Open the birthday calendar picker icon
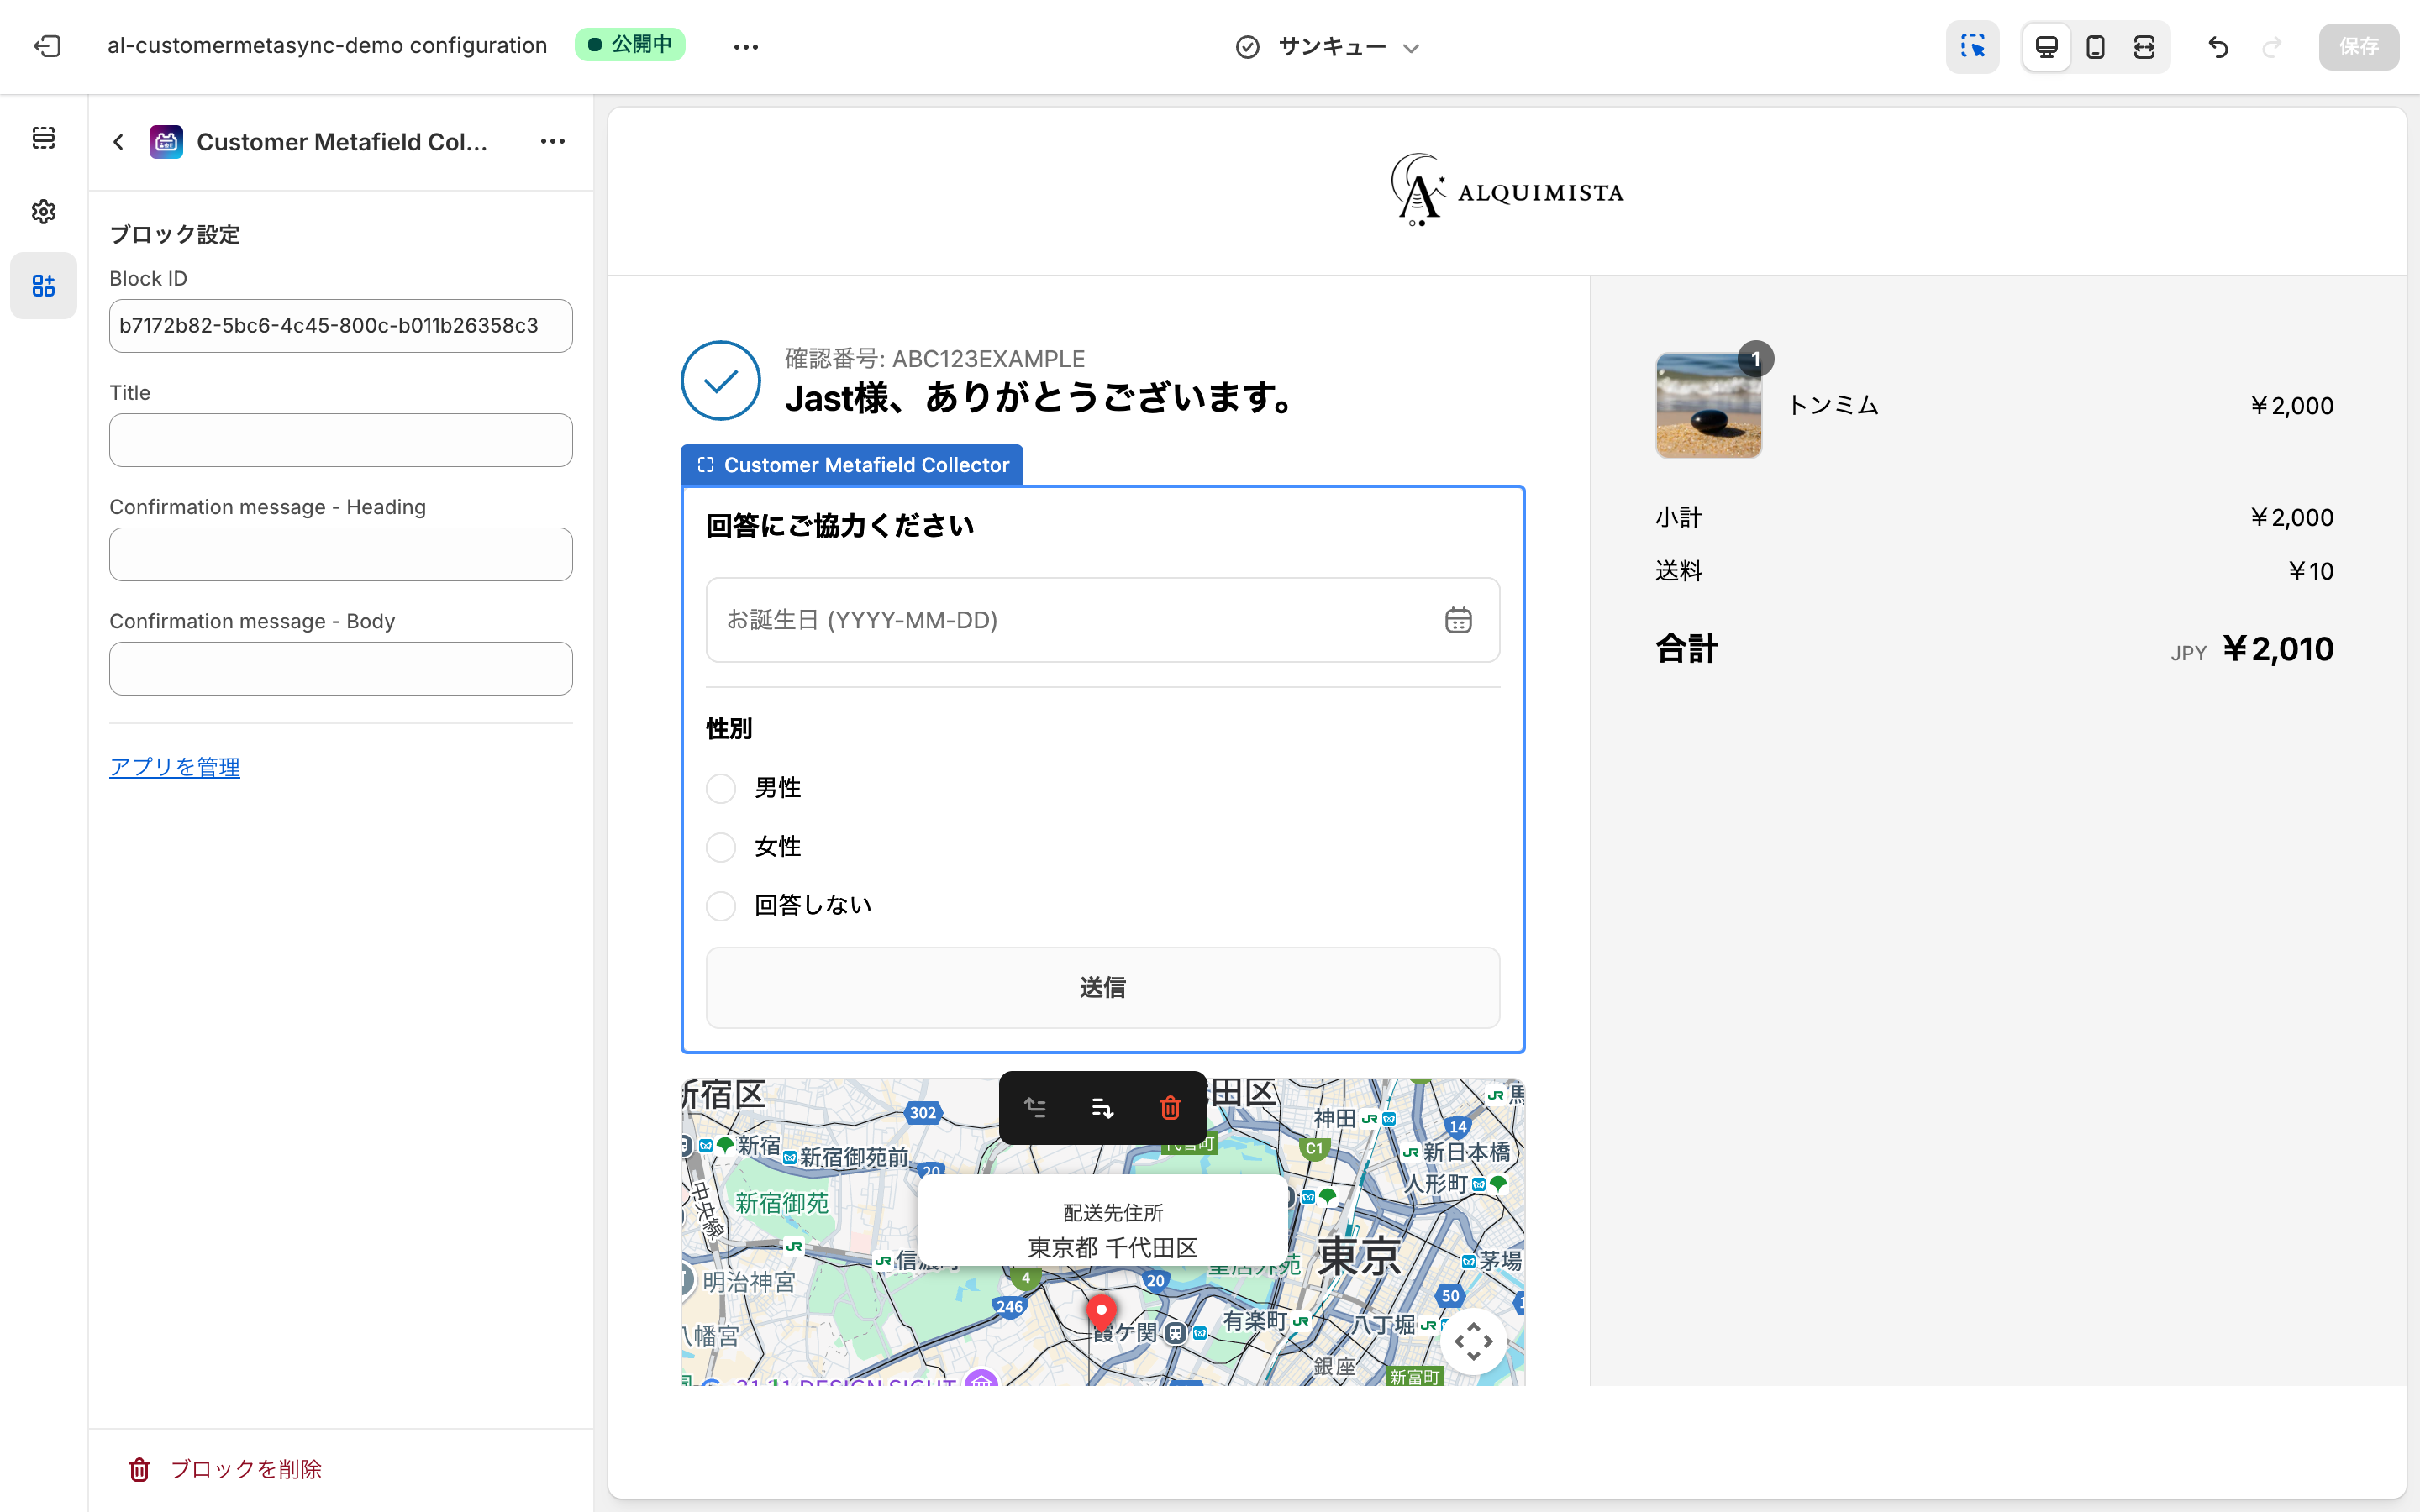 [x=1458, y=620]
